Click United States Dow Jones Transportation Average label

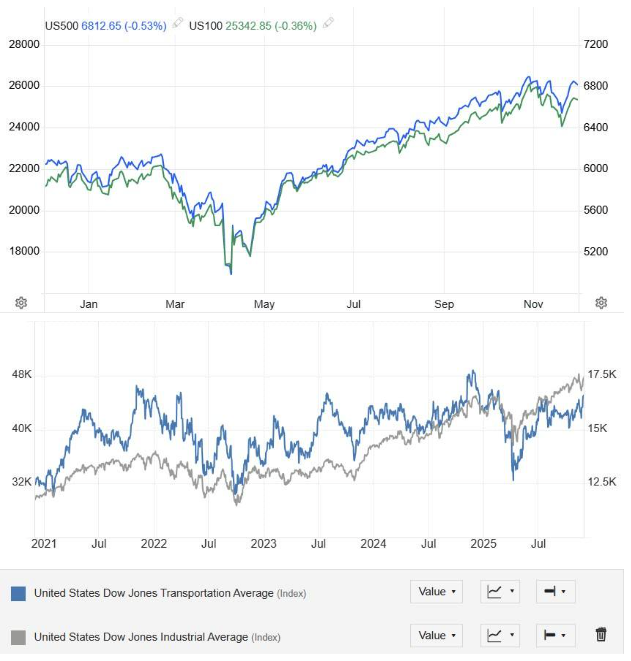[153, 593]
